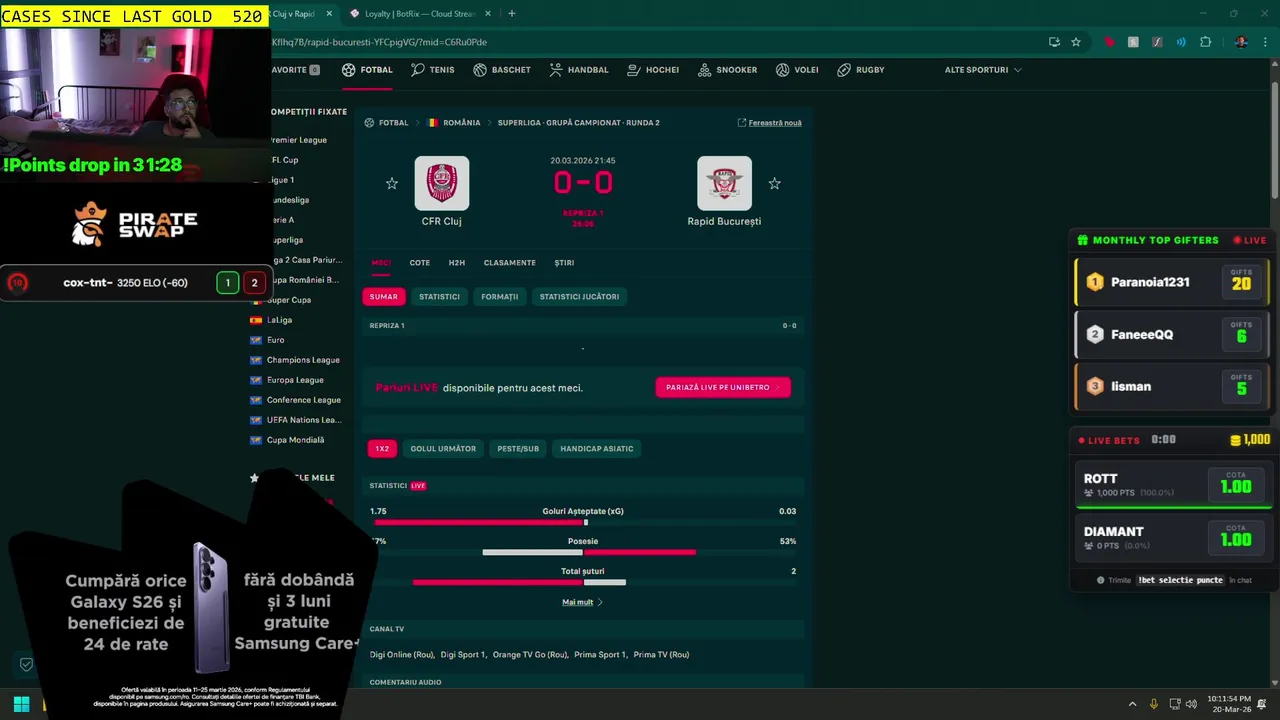Image resolution: width=1280 pixels, height=720 pixels.
Task: Select the 1X2 odds filter
Action: [x=382, y=449]
